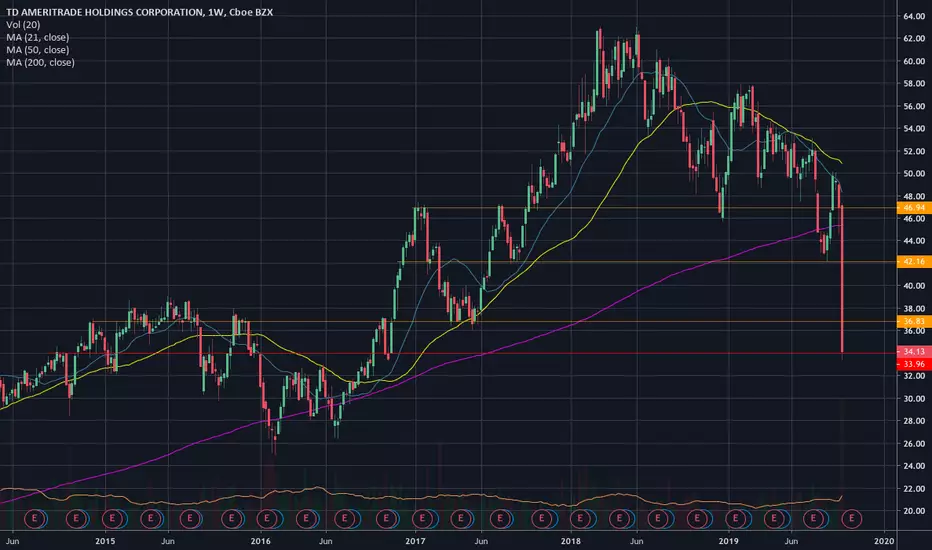Click the orange 36.83 price label
The image size is (932, 550).
tap(914, 321)
